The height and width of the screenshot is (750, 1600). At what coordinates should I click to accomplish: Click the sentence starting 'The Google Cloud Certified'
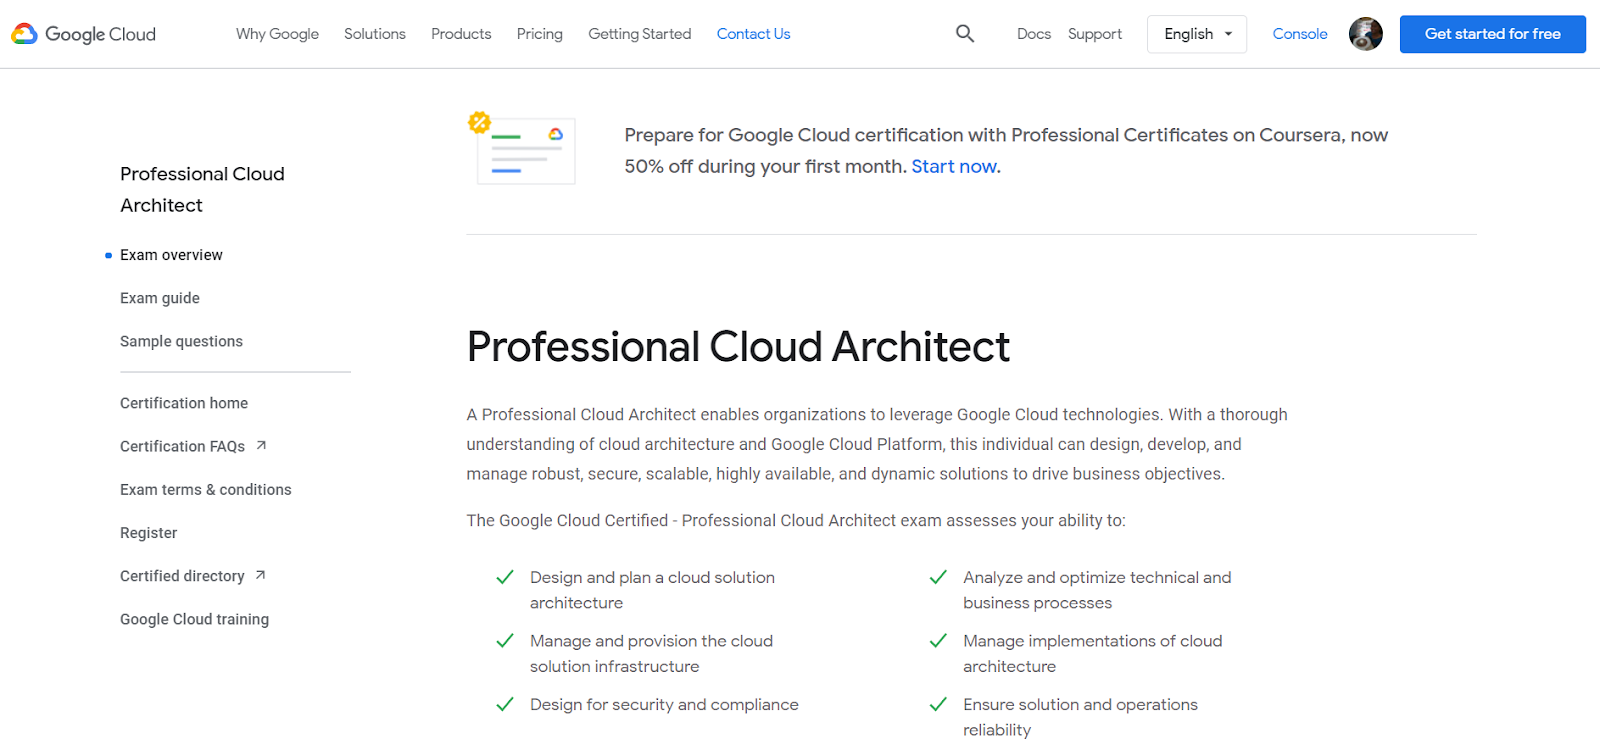tap(796, 521)
